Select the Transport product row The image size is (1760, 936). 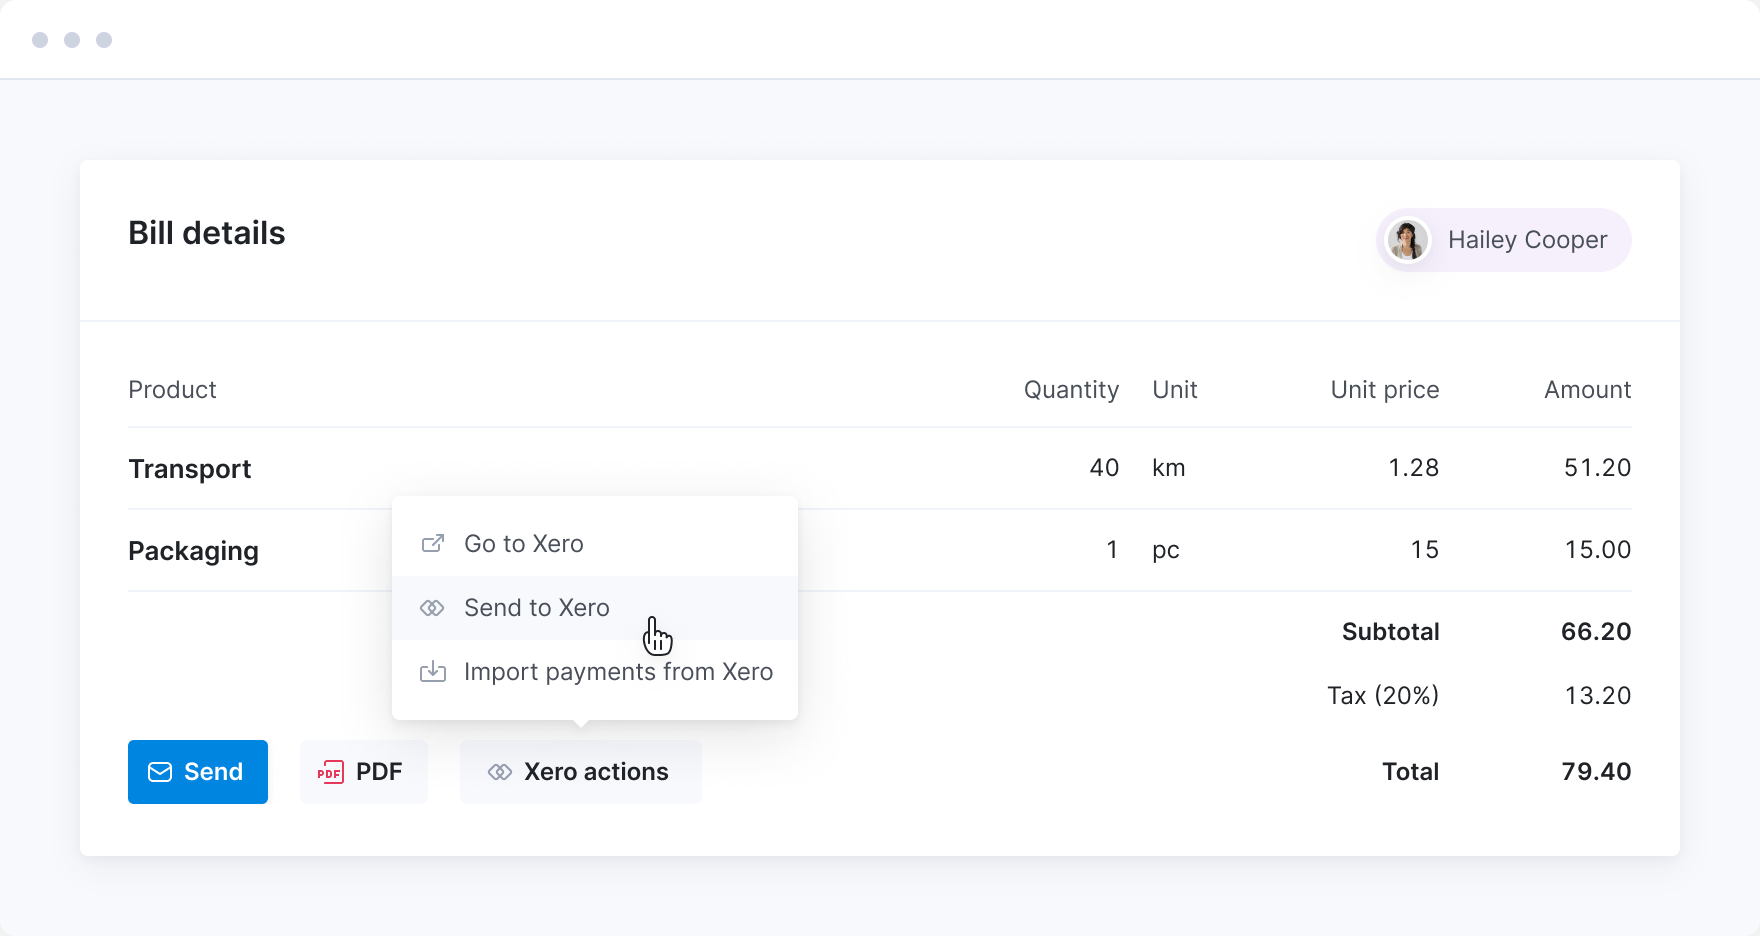(190, 469)
